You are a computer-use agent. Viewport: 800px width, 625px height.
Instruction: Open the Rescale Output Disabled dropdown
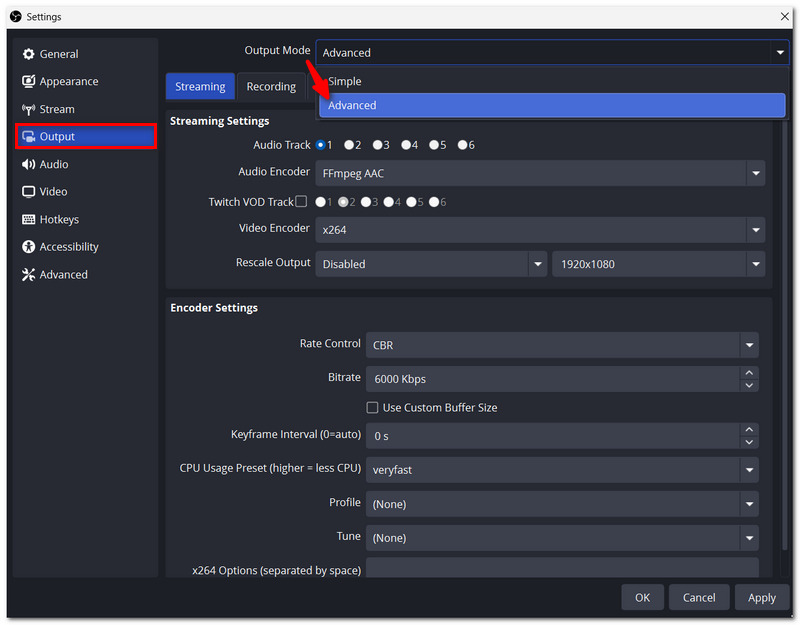tap(431, 264)
